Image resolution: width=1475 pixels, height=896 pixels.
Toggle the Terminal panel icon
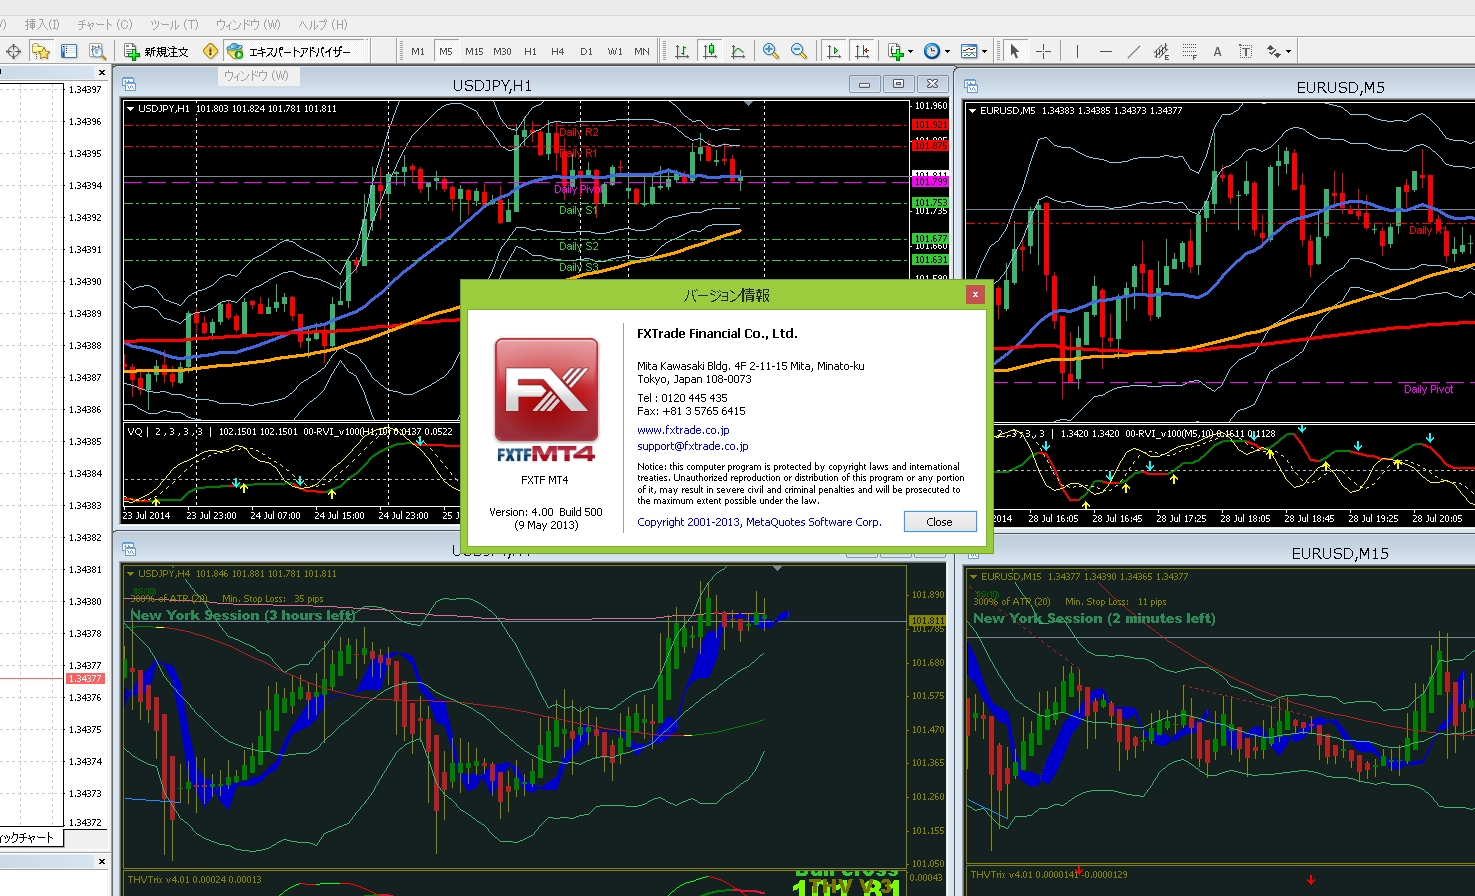pos(69,51)
